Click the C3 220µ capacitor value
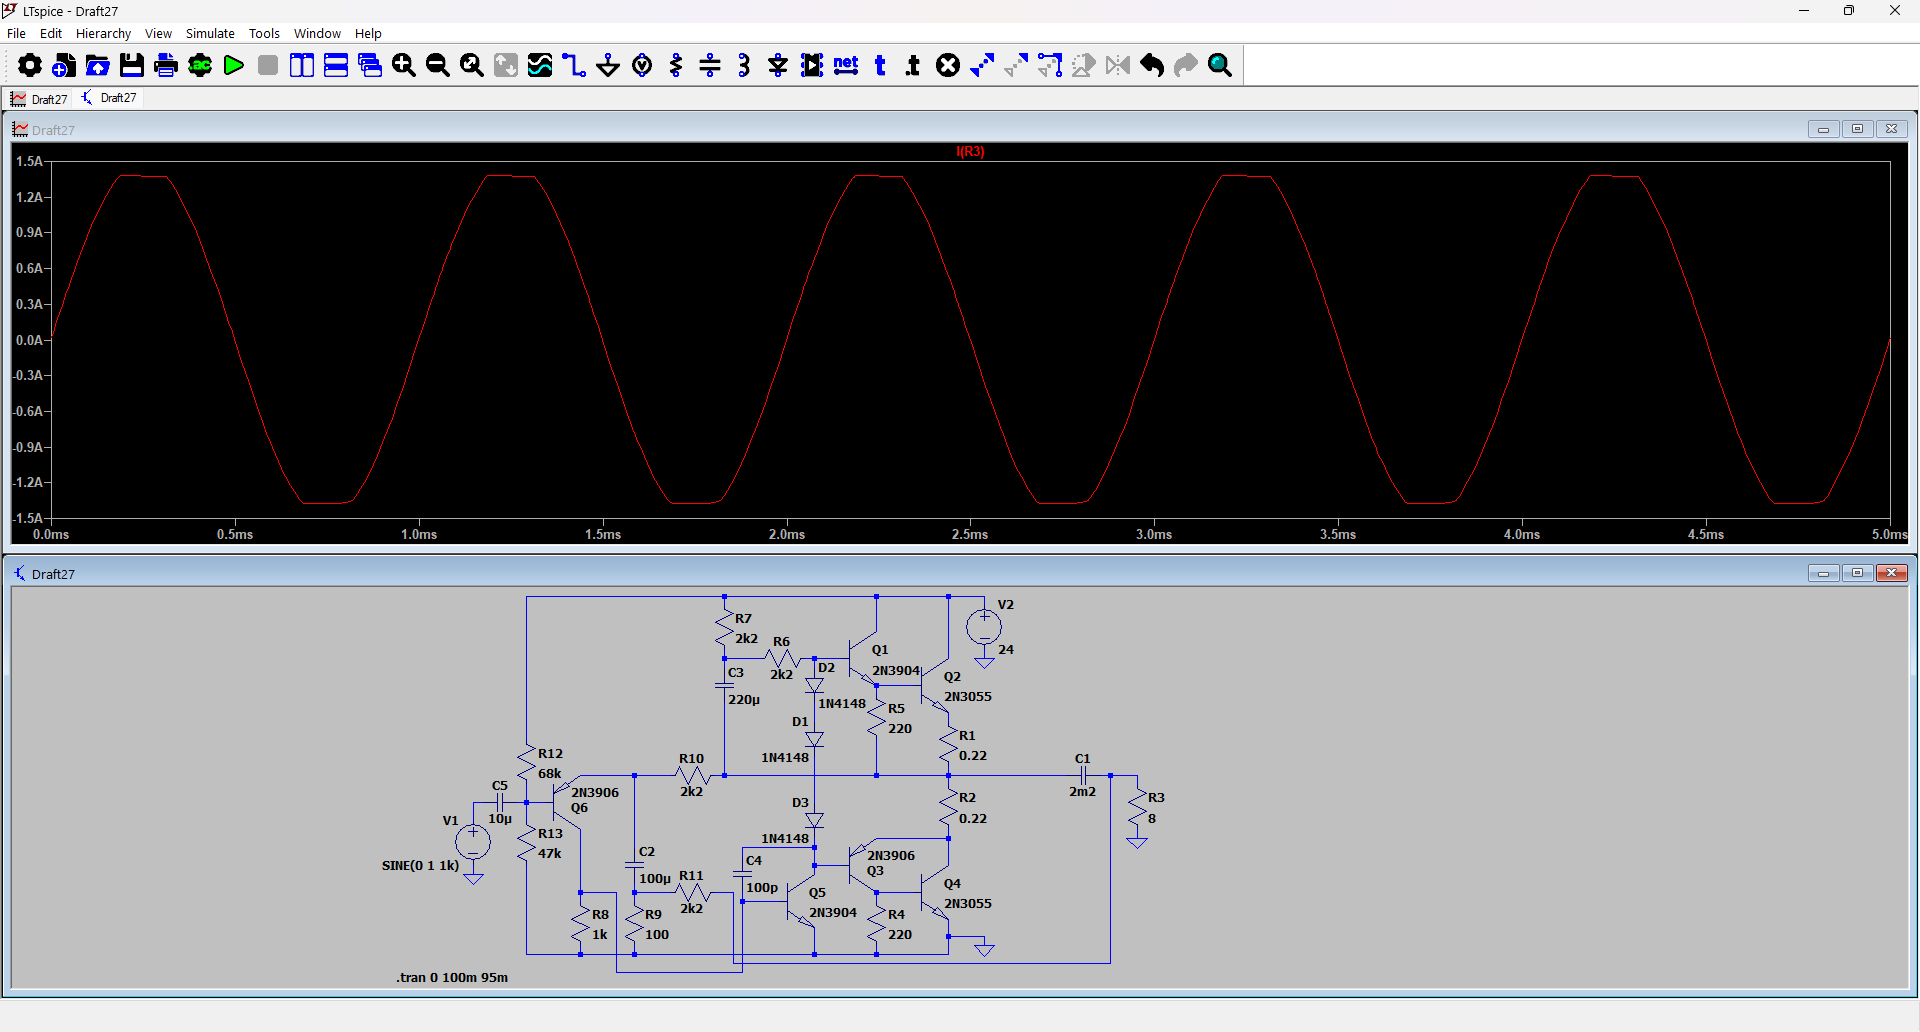The height and width of the screenshot is (1032, 1920). (744, 700)
